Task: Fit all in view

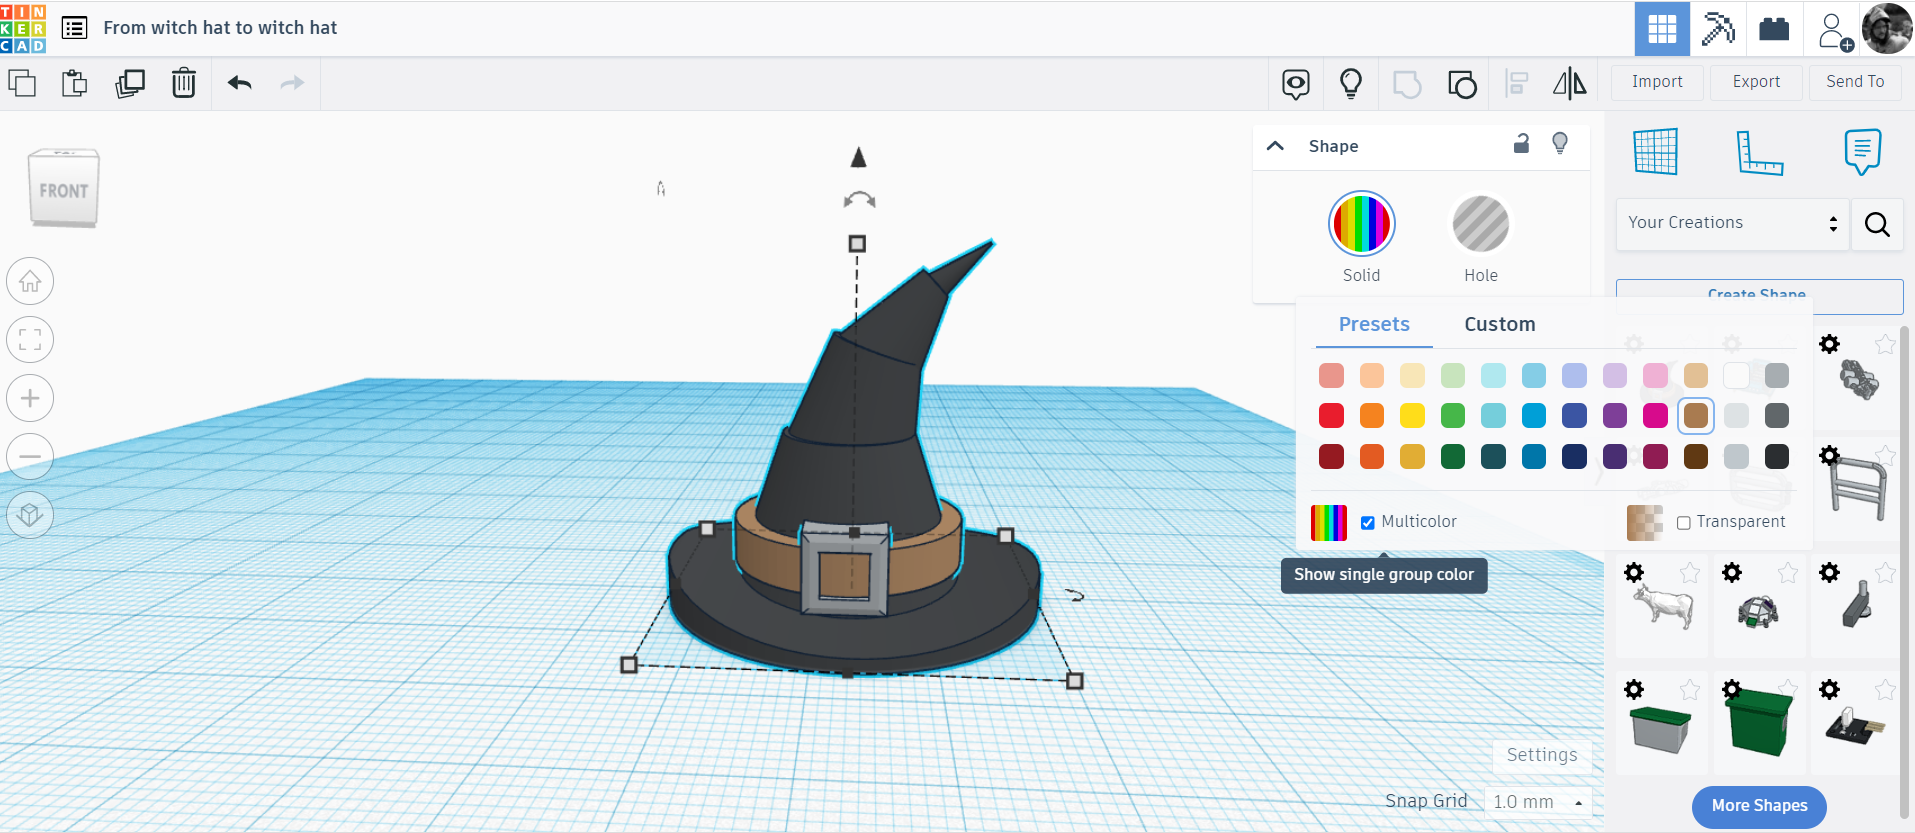Action: click(30, 340)
